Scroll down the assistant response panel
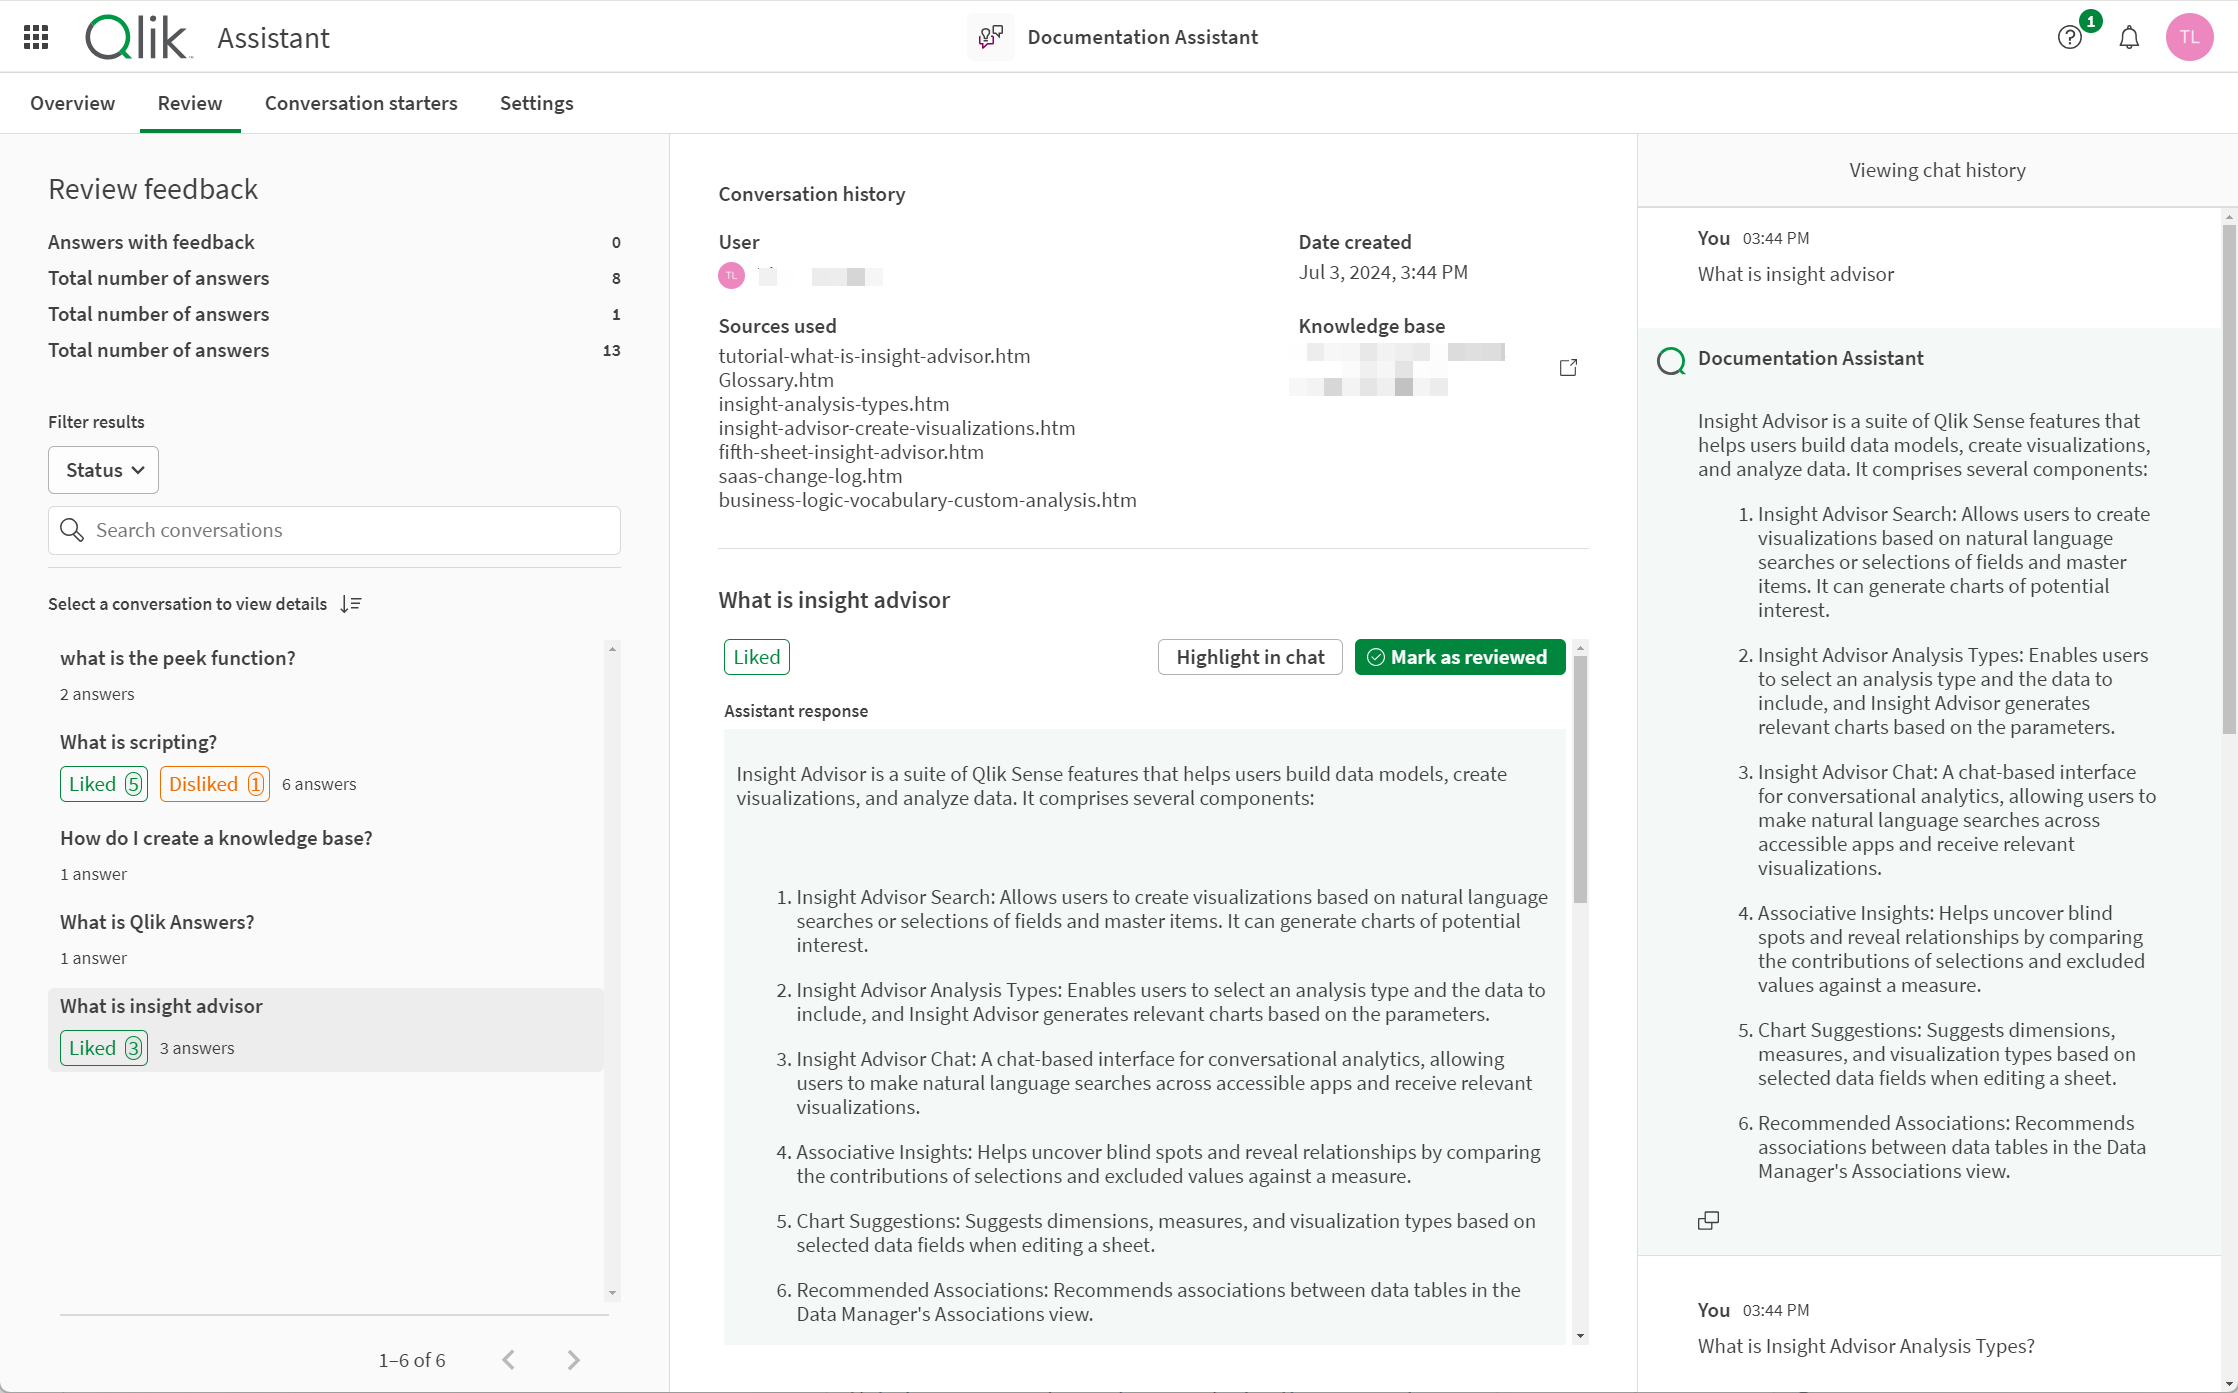The height and width of the screenshot is (1393, 2238). 1579,1332
